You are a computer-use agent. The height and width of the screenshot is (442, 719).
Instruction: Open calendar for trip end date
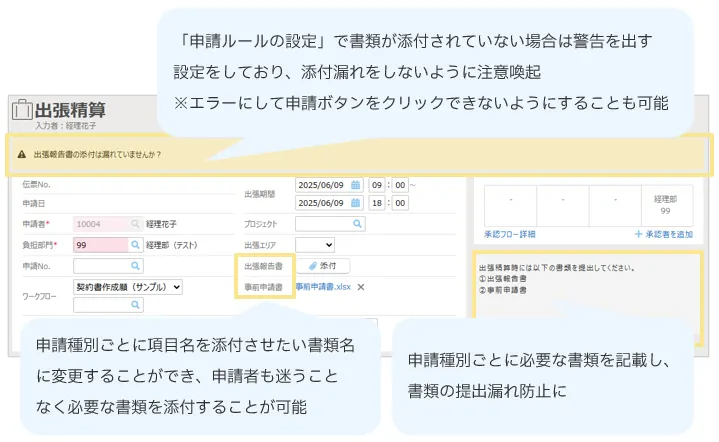coord(354,203)
